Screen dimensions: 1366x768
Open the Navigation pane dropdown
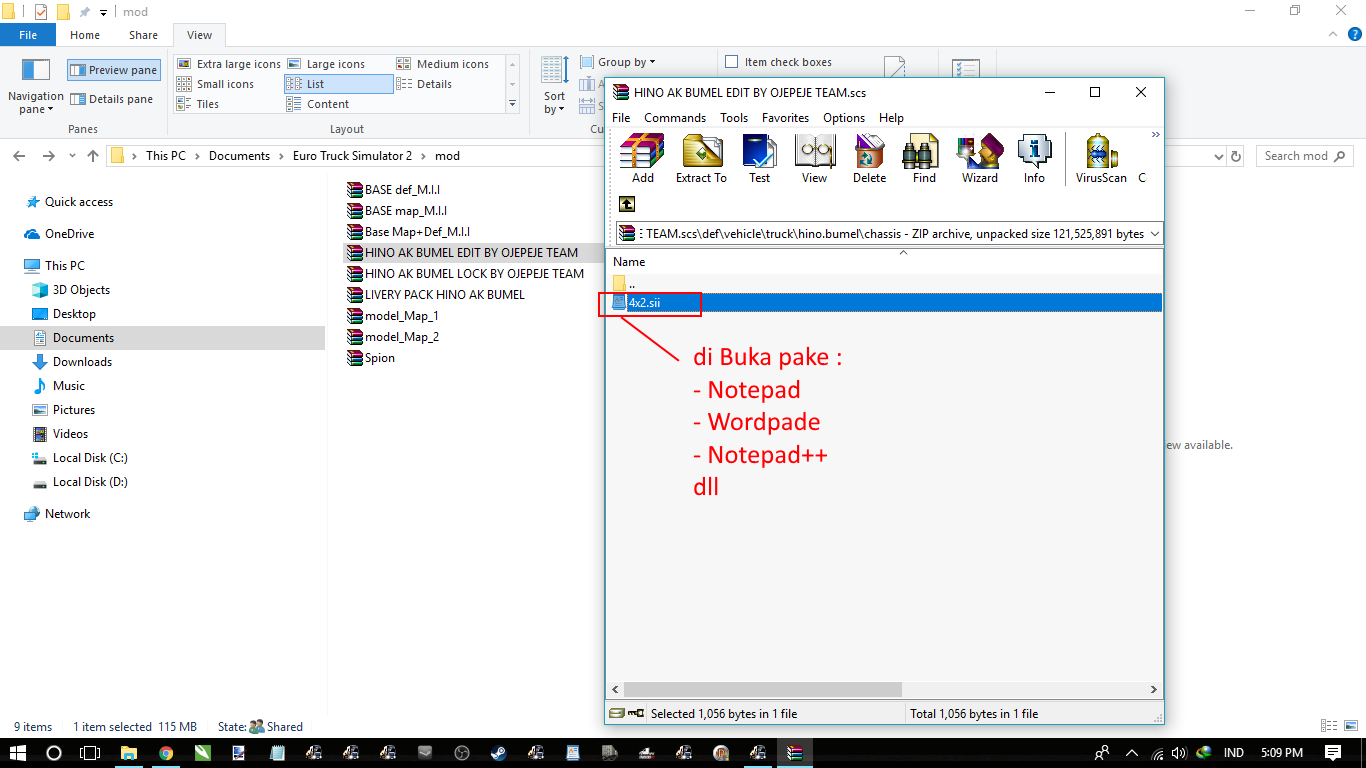35,88
